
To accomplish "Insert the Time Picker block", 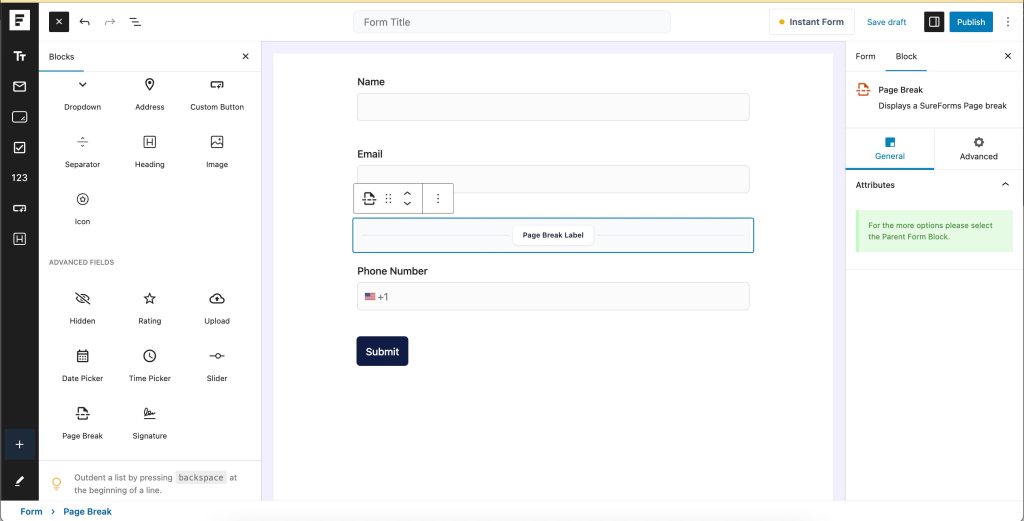I will pyautogui.click(x=149, y=365).
